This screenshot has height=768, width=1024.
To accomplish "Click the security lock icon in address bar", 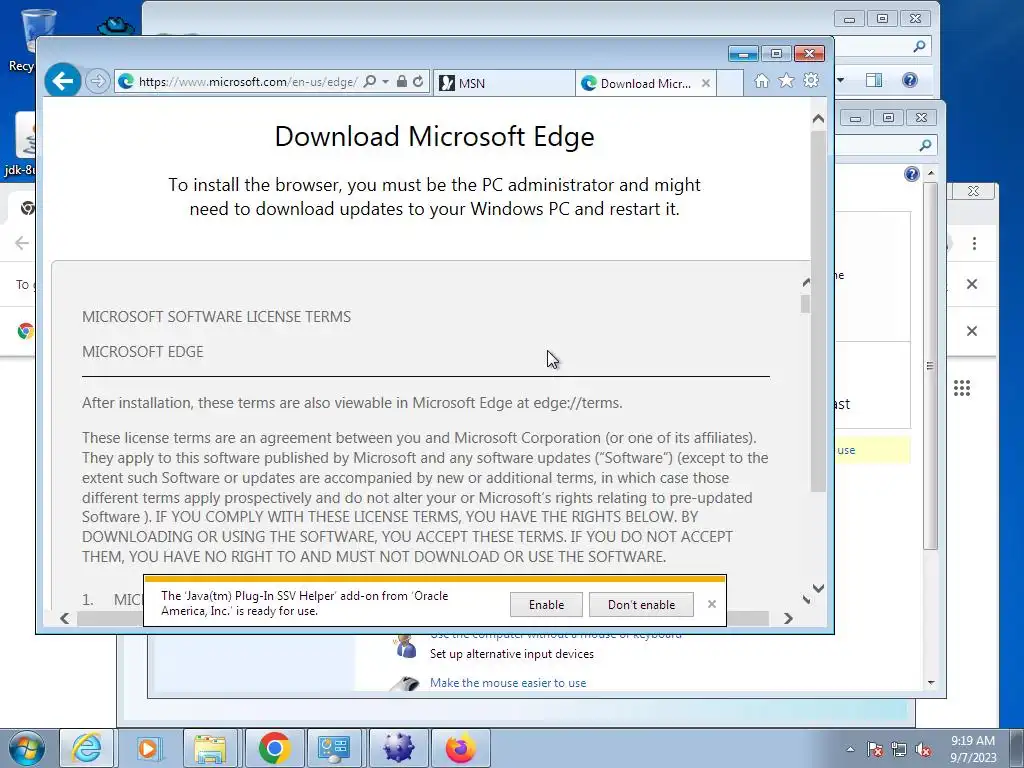I will 402,82.
